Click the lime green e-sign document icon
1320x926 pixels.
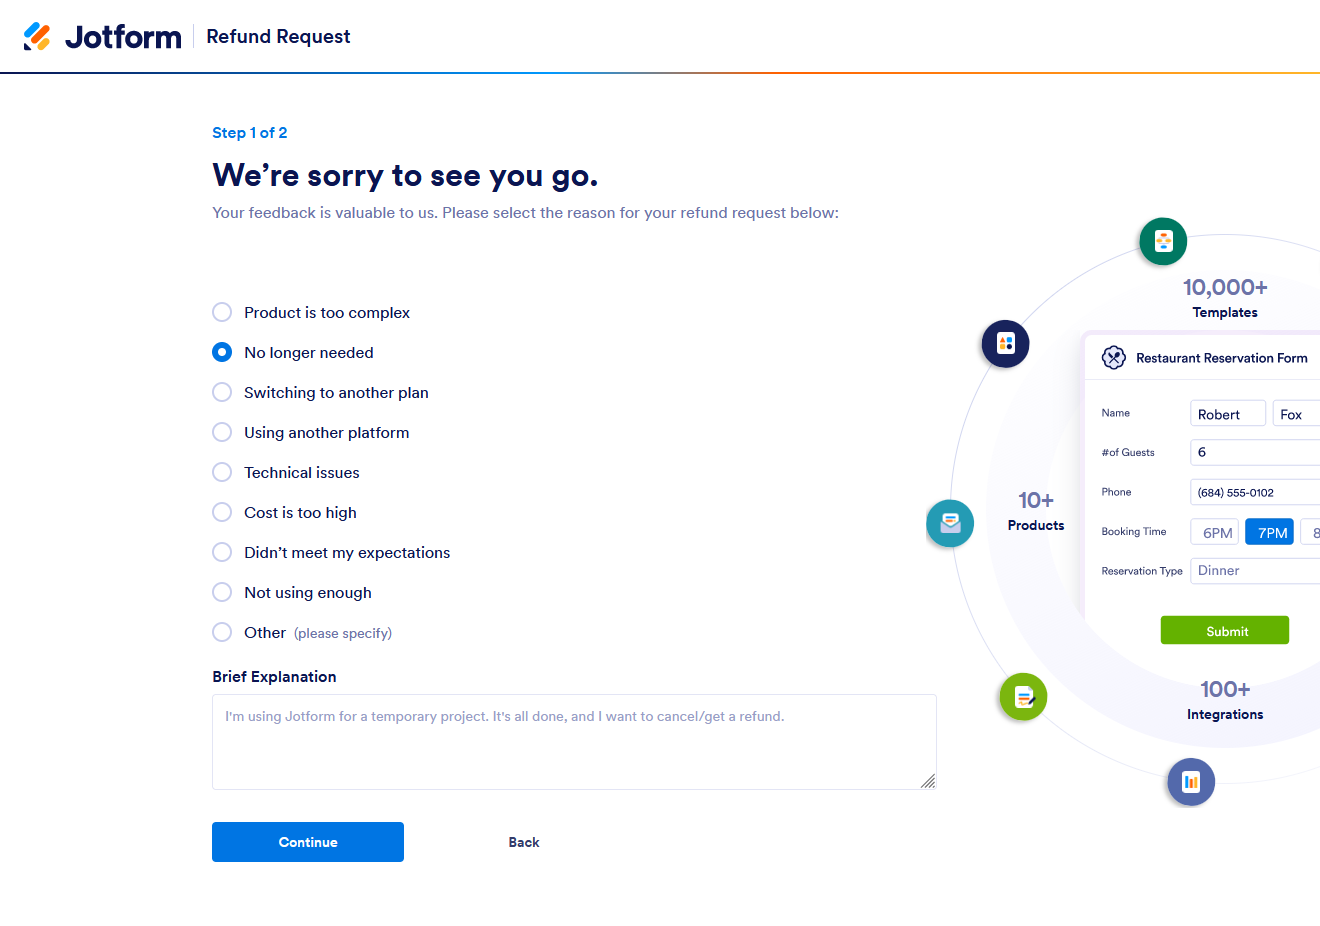1023,697
